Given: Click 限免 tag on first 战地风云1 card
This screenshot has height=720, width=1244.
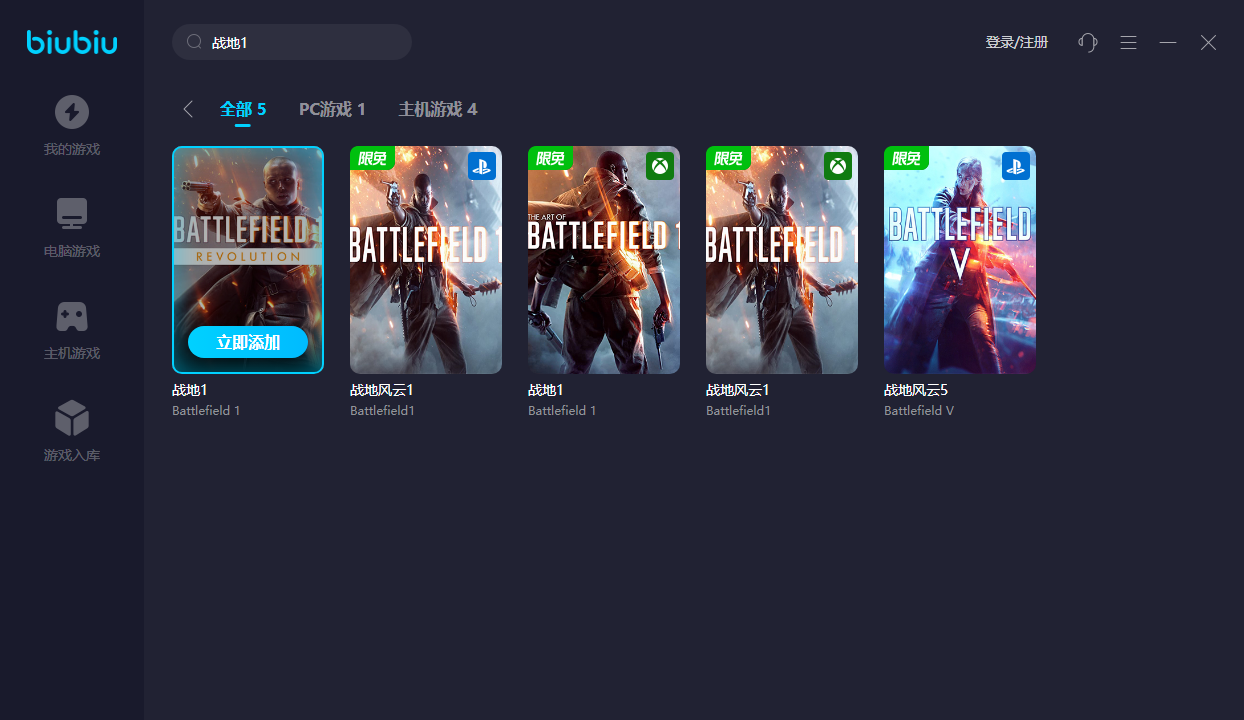Looking at the screenshot, I should click(372, 158).
